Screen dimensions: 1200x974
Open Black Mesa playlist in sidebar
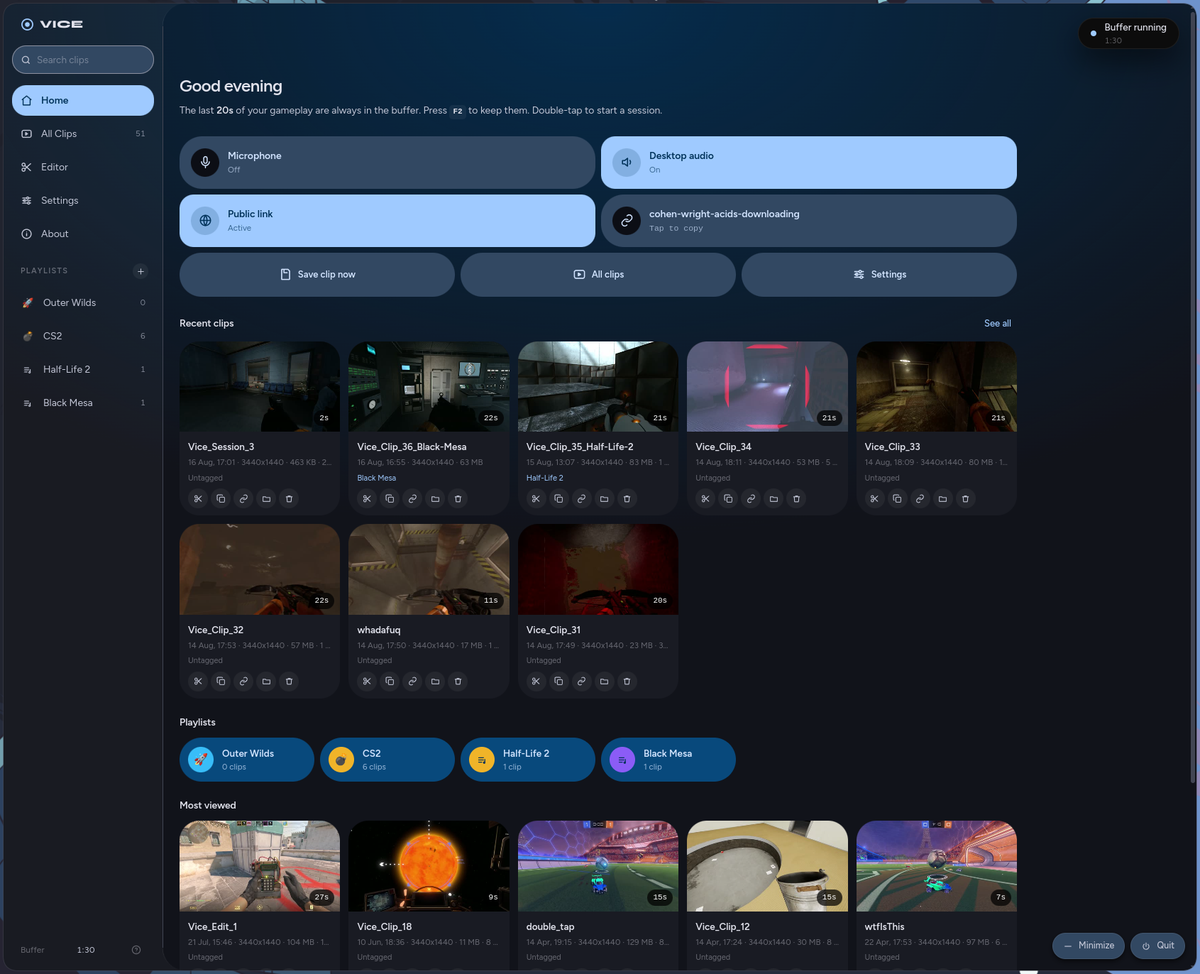coord(83,403)
